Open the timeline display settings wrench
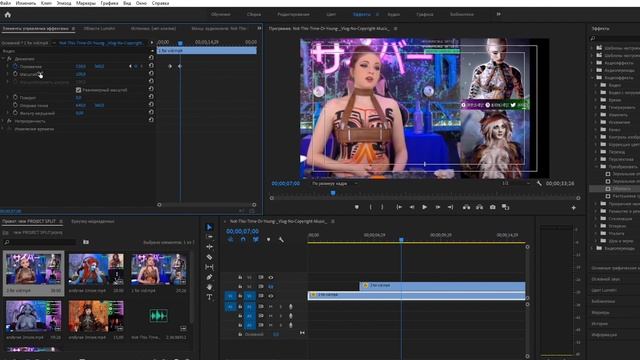This screenshot has height=360, width=640. pyautogui.click(x=281, y=240)
